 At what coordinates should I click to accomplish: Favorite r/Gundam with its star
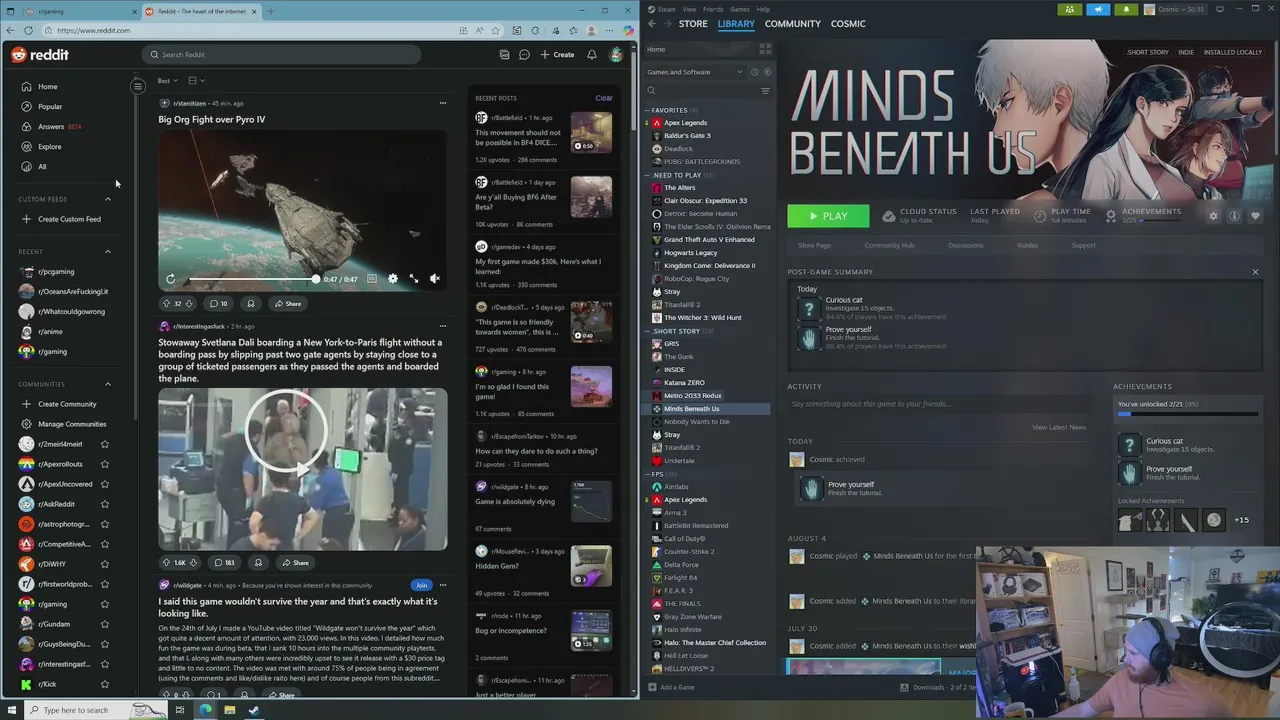coord(104,624)
